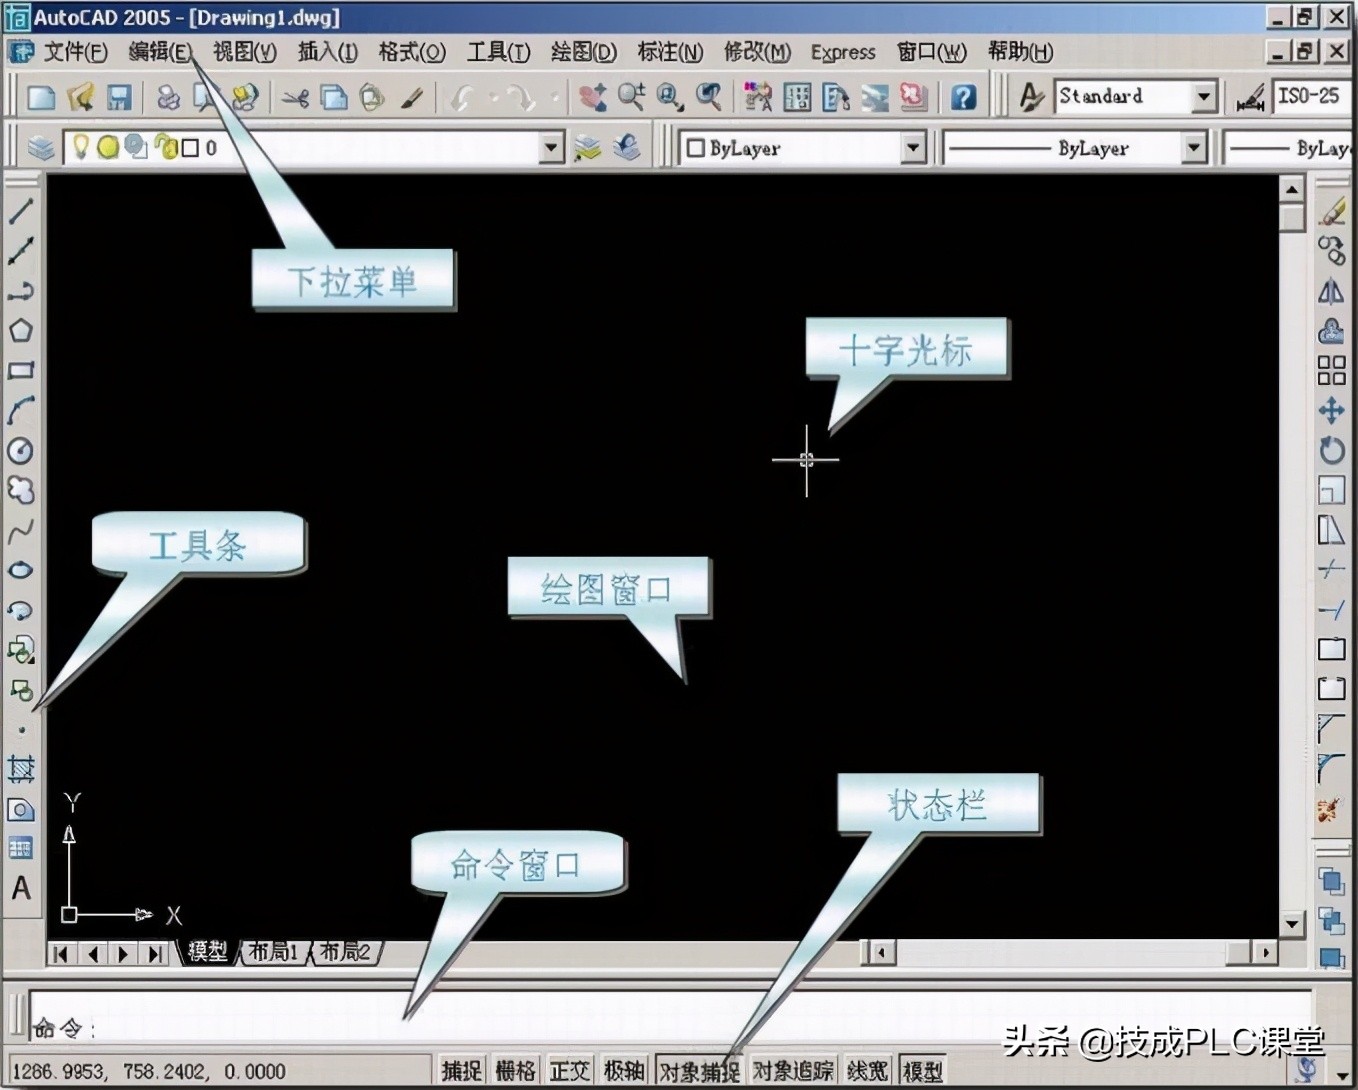The height and width of the screenshot is (1090, 1358).
Task: Select the Line tool
Action: [x=20, y=213]
